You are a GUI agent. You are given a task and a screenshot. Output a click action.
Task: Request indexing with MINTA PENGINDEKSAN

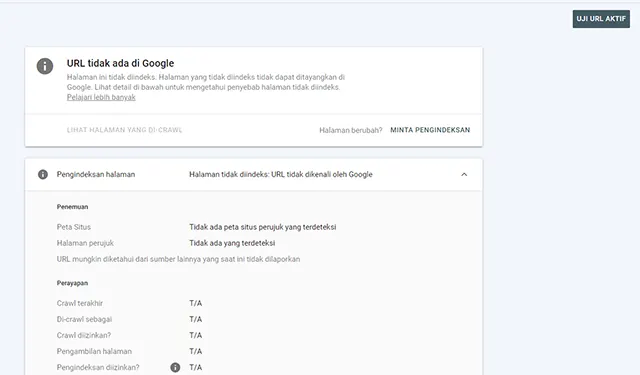pos(430,130)
